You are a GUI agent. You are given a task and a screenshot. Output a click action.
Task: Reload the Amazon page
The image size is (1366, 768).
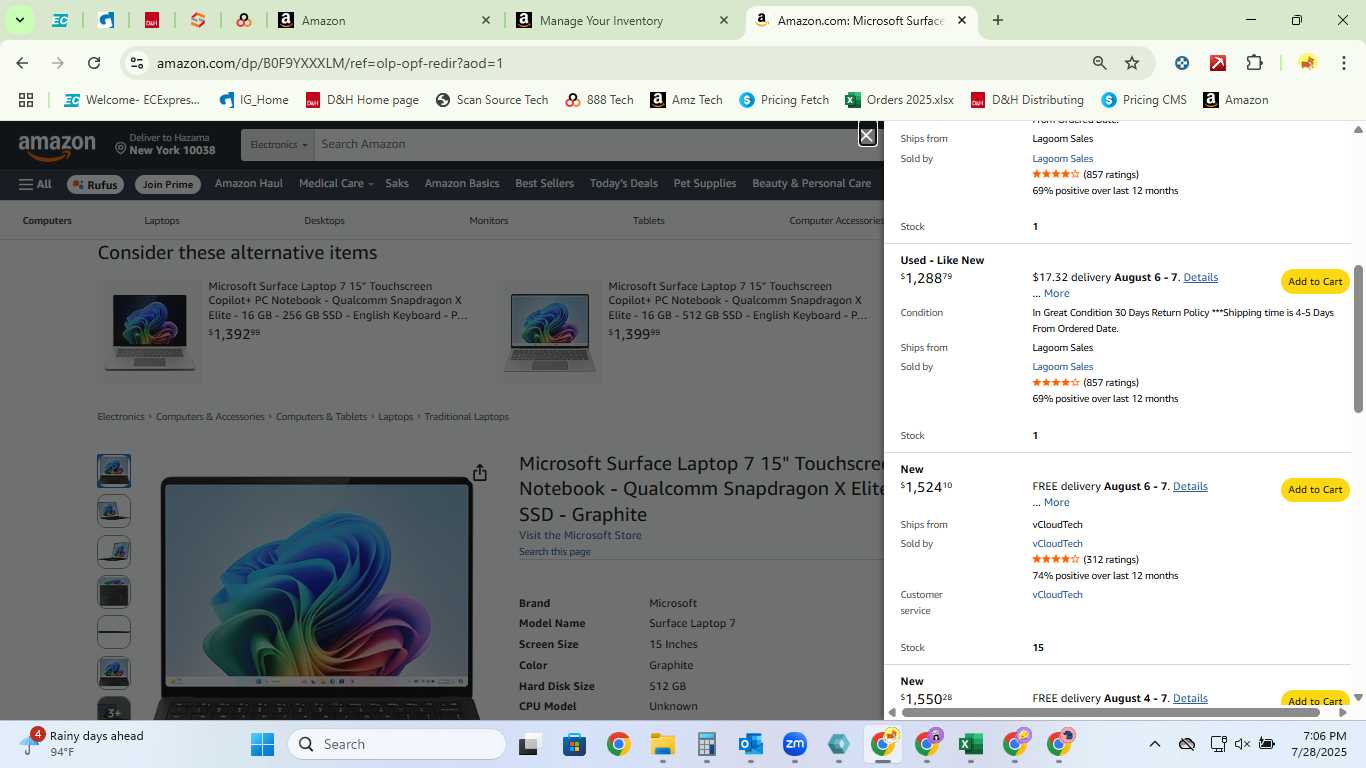[94, 63]
